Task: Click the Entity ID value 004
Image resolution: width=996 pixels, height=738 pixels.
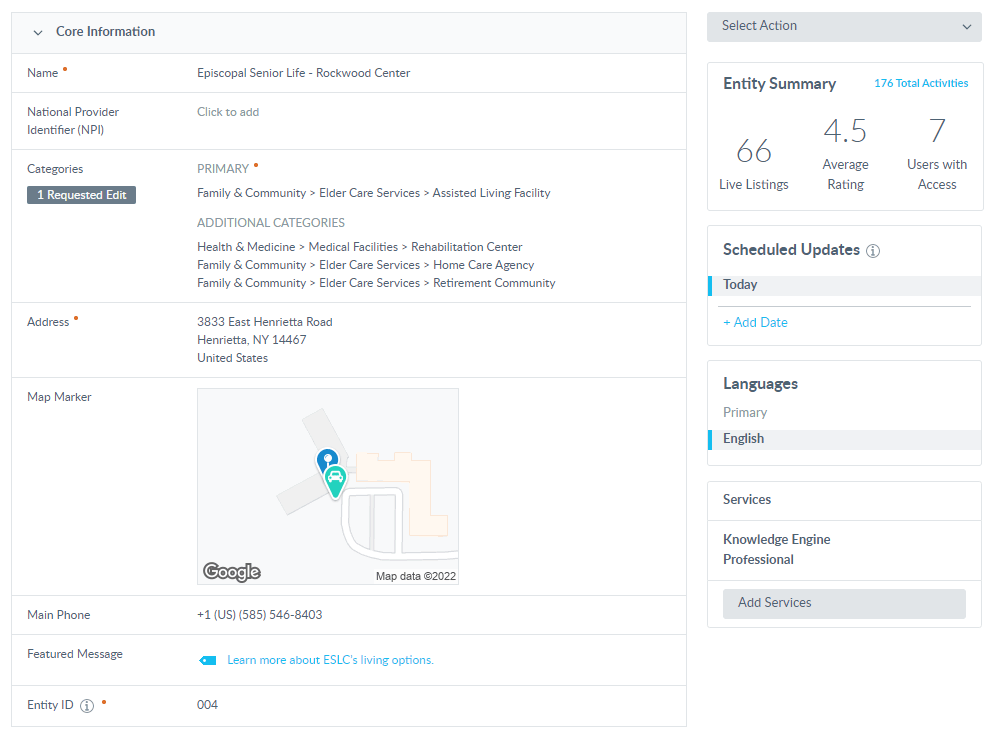Action: pos(207,705)
